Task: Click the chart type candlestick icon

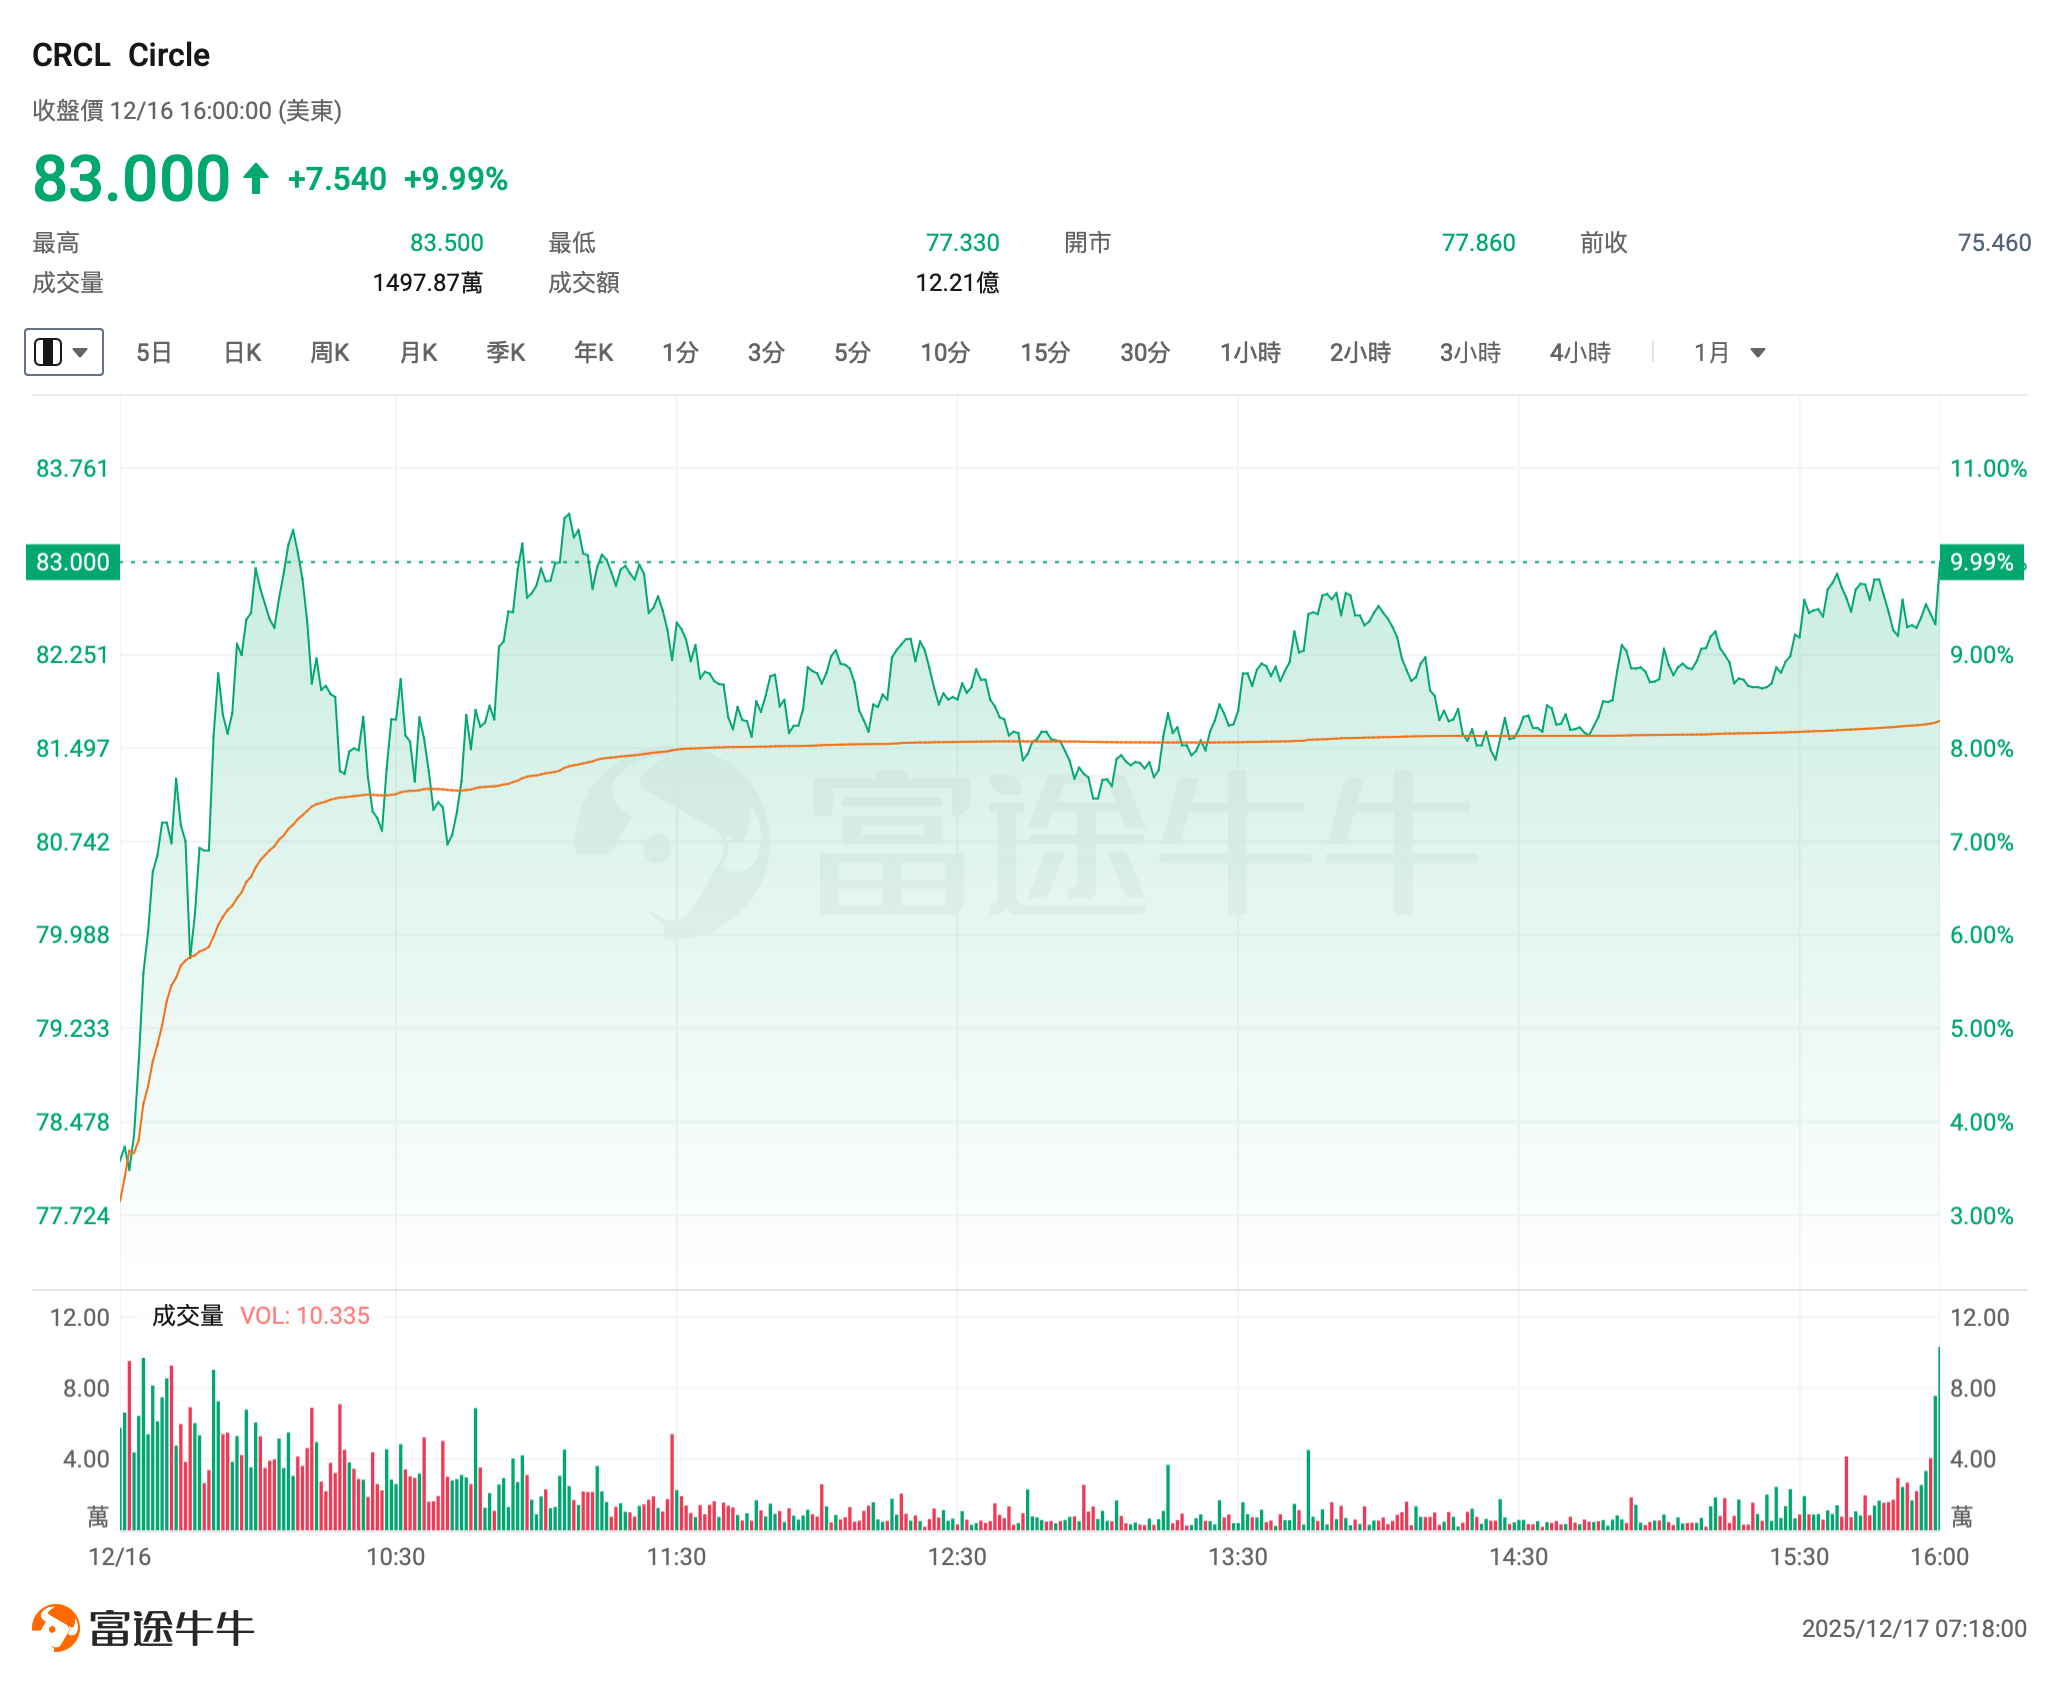Action: click(x=48, y=352)
